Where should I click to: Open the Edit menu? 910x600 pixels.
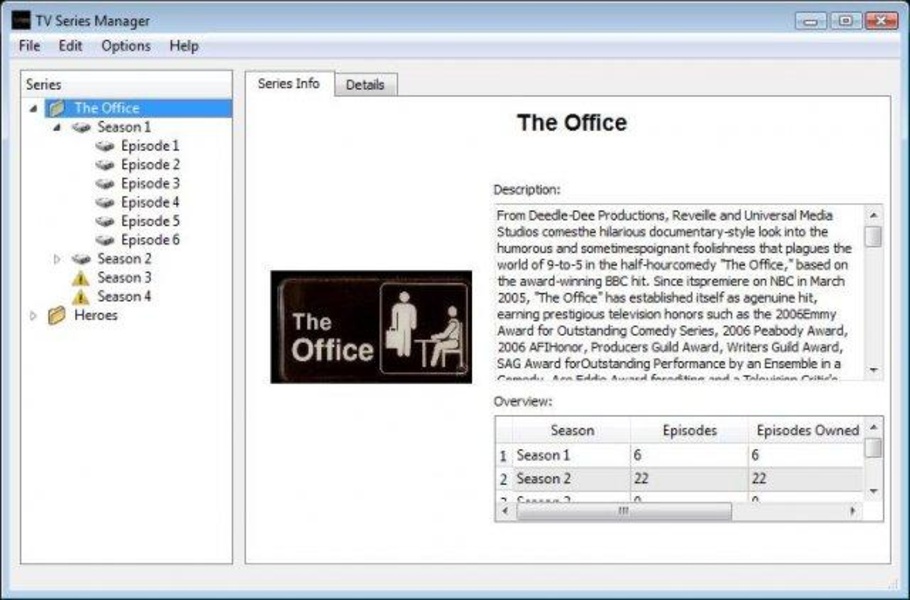click(70, 46)
